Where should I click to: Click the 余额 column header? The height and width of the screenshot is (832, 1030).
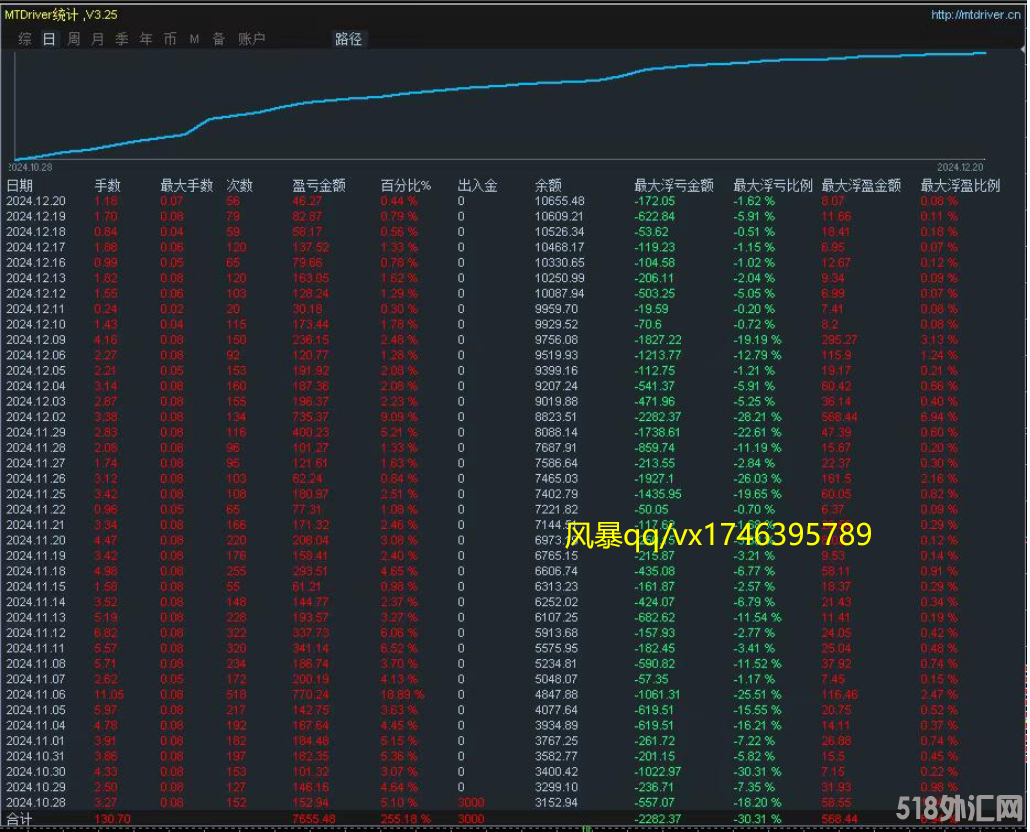(x=548, y=186)
